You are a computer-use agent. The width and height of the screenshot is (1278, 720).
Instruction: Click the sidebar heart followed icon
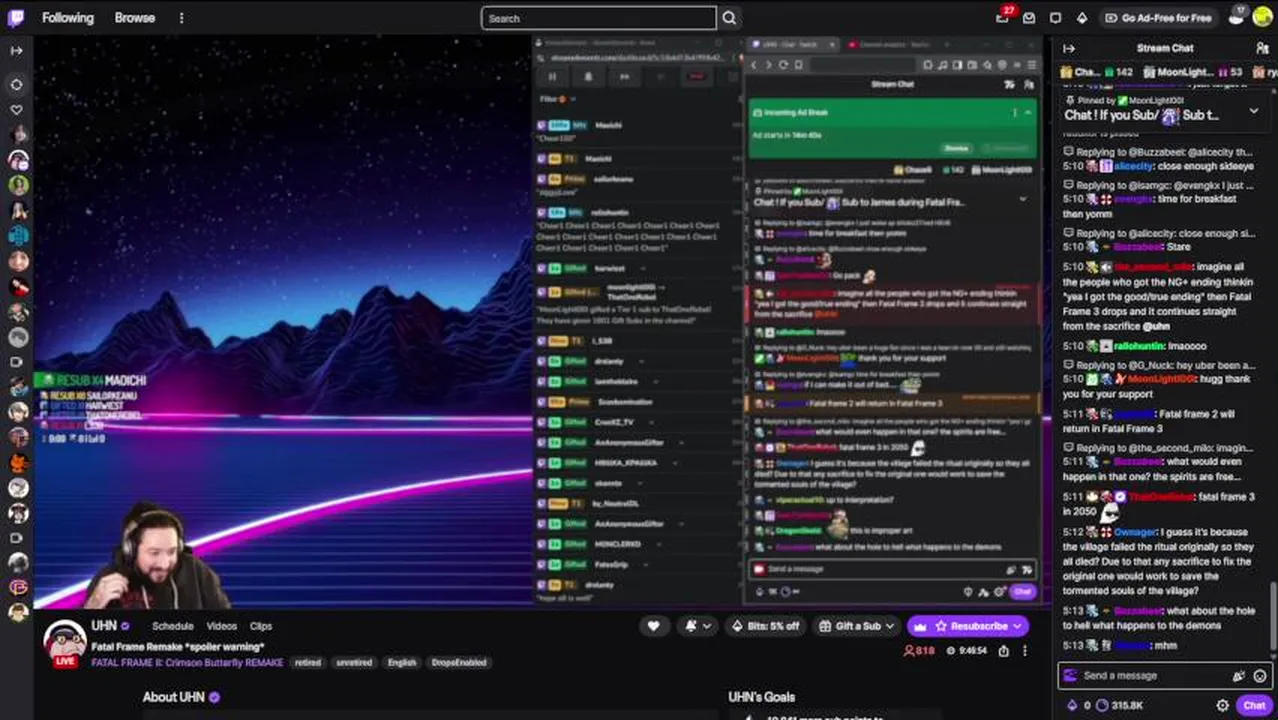point(16,109)
